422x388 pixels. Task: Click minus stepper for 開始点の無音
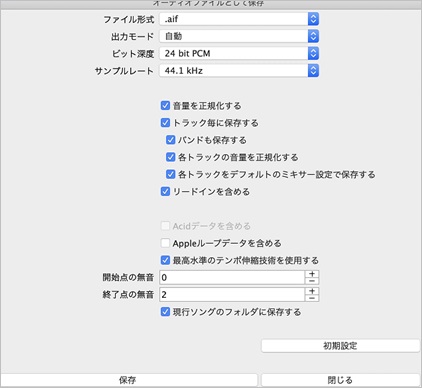(x=312, y=281)
